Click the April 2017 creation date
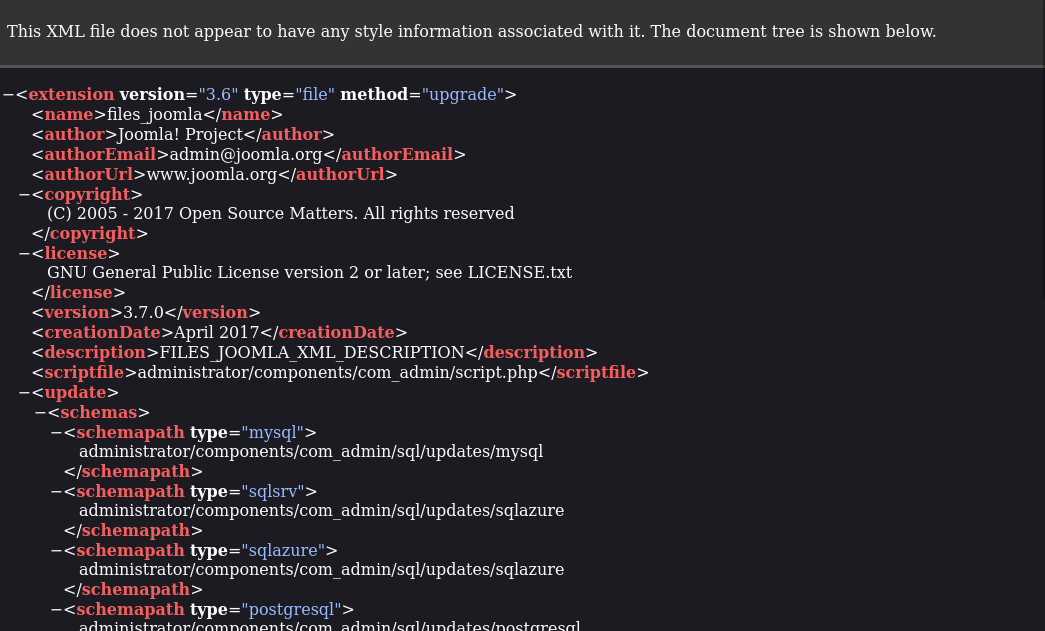This screenshot has width=1045, height=631. 217,332
